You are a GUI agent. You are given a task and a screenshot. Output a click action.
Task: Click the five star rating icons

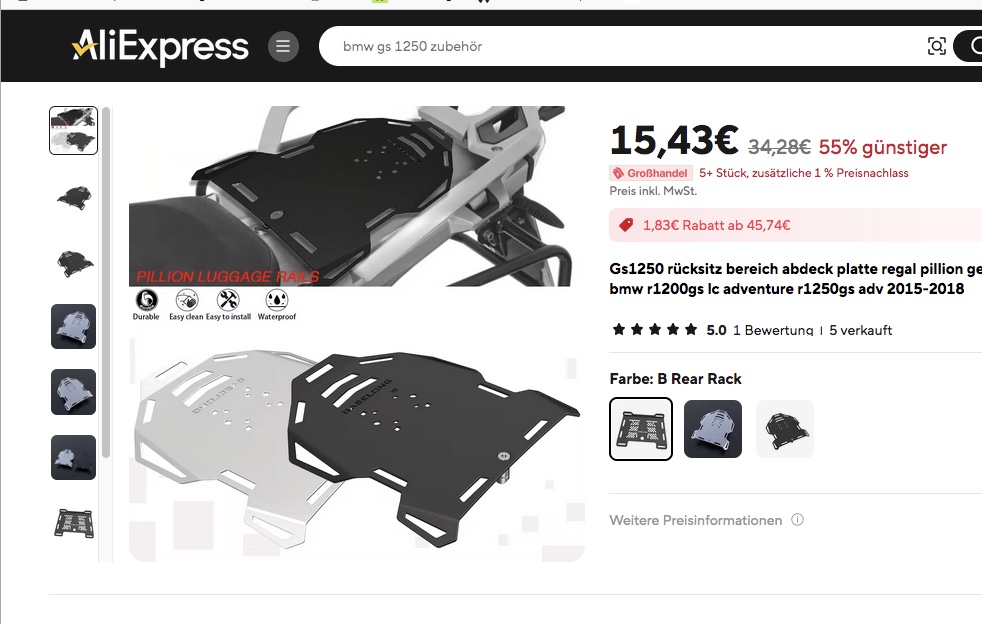655,330
